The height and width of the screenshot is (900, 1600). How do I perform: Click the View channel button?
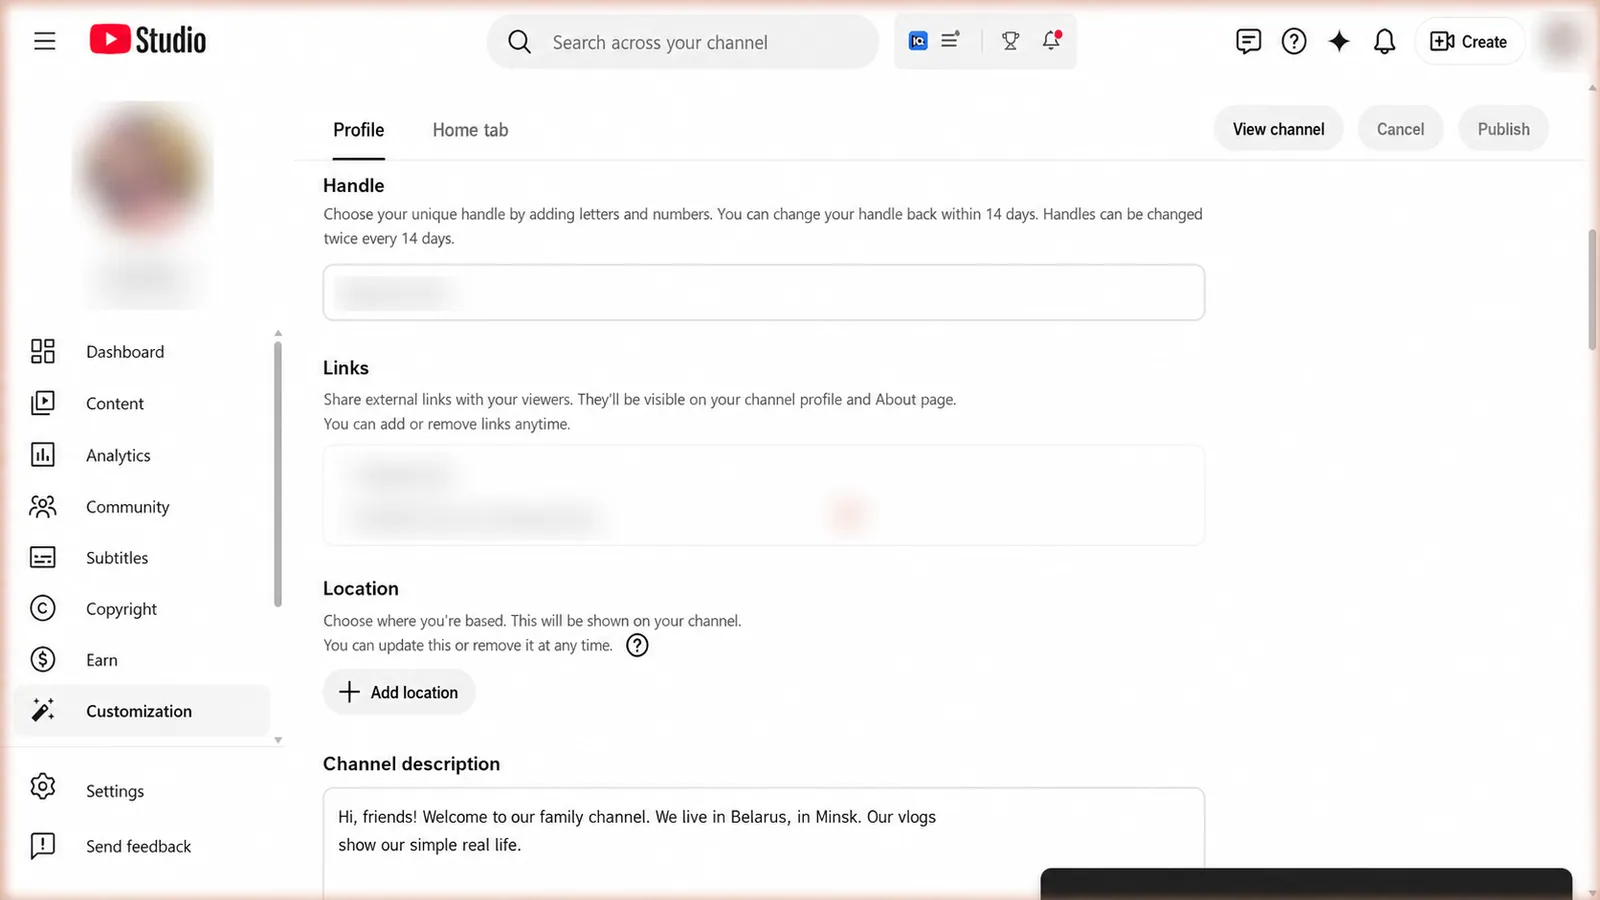(x=1278, y=129)
